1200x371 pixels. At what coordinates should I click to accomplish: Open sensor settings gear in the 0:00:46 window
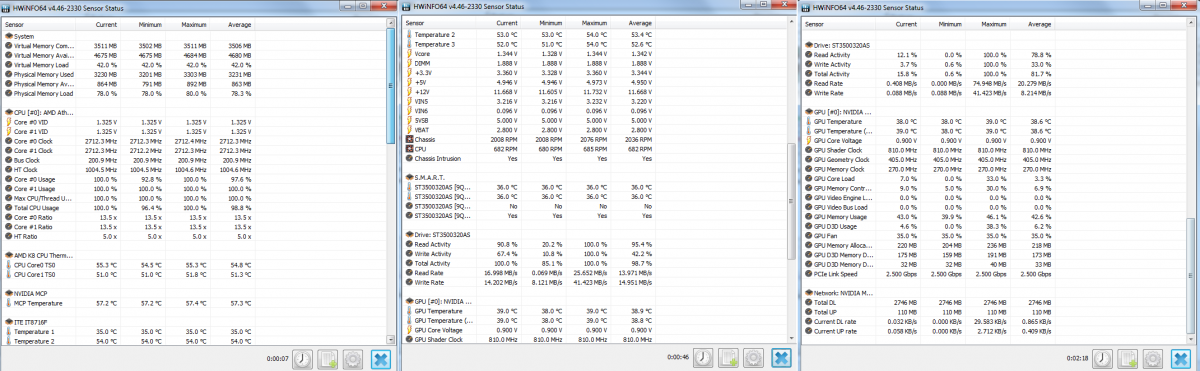752,358
